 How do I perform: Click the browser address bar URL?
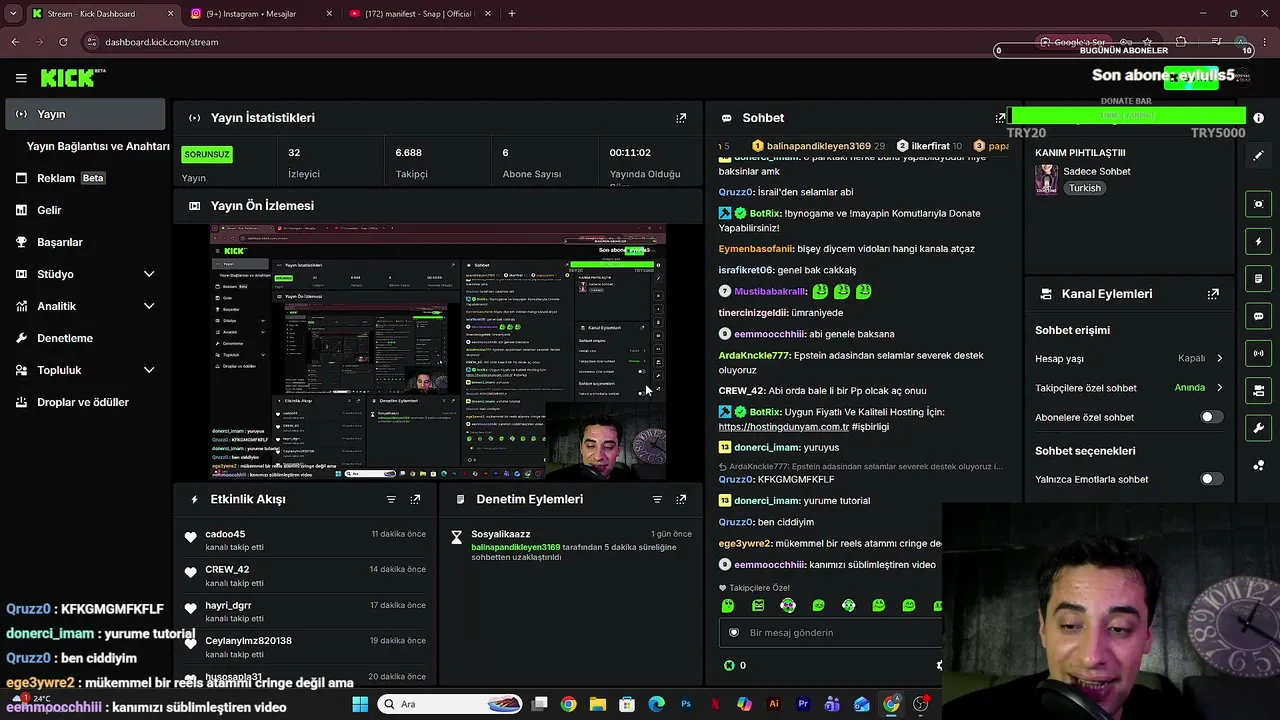point(161,42)
